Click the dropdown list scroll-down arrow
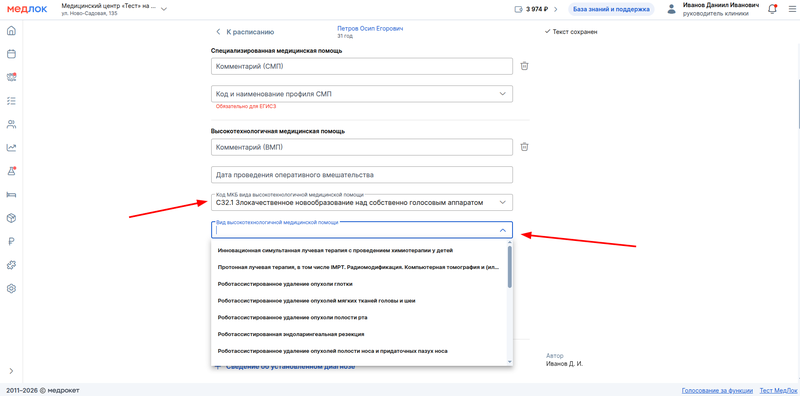Screen dimensions: 800x396 [x=510, y=361]
